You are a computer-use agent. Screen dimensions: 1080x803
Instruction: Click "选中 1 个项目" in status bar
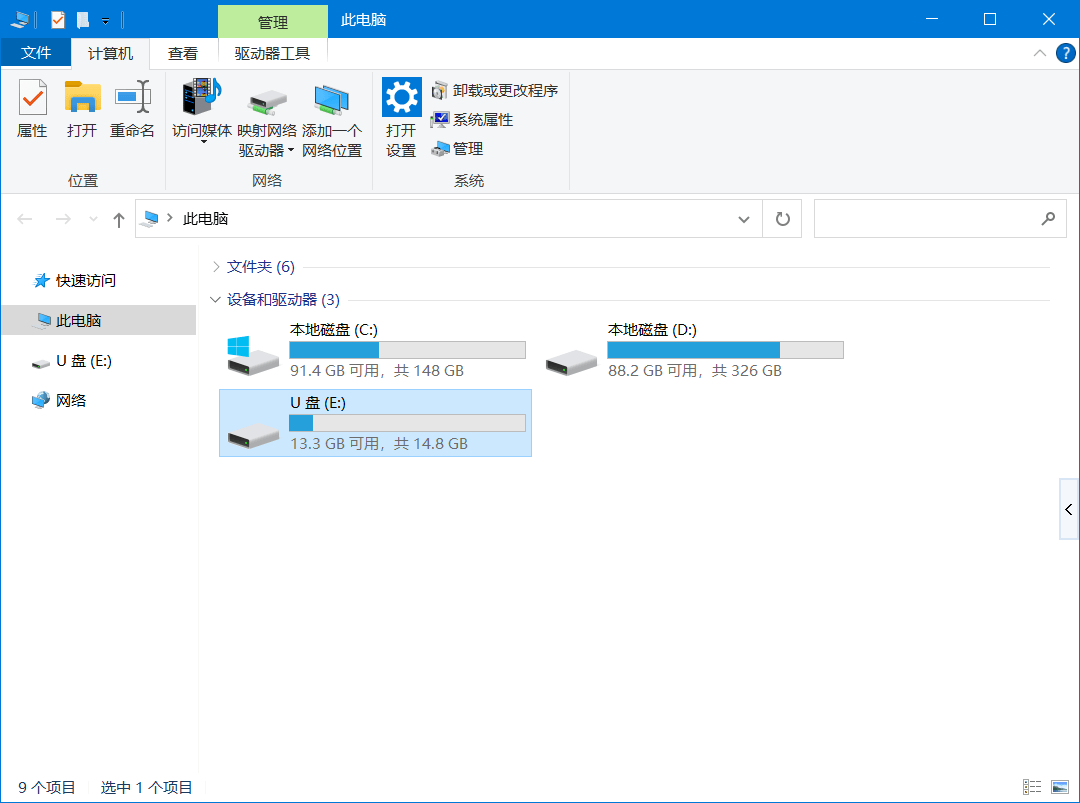[x=147, y=787]
